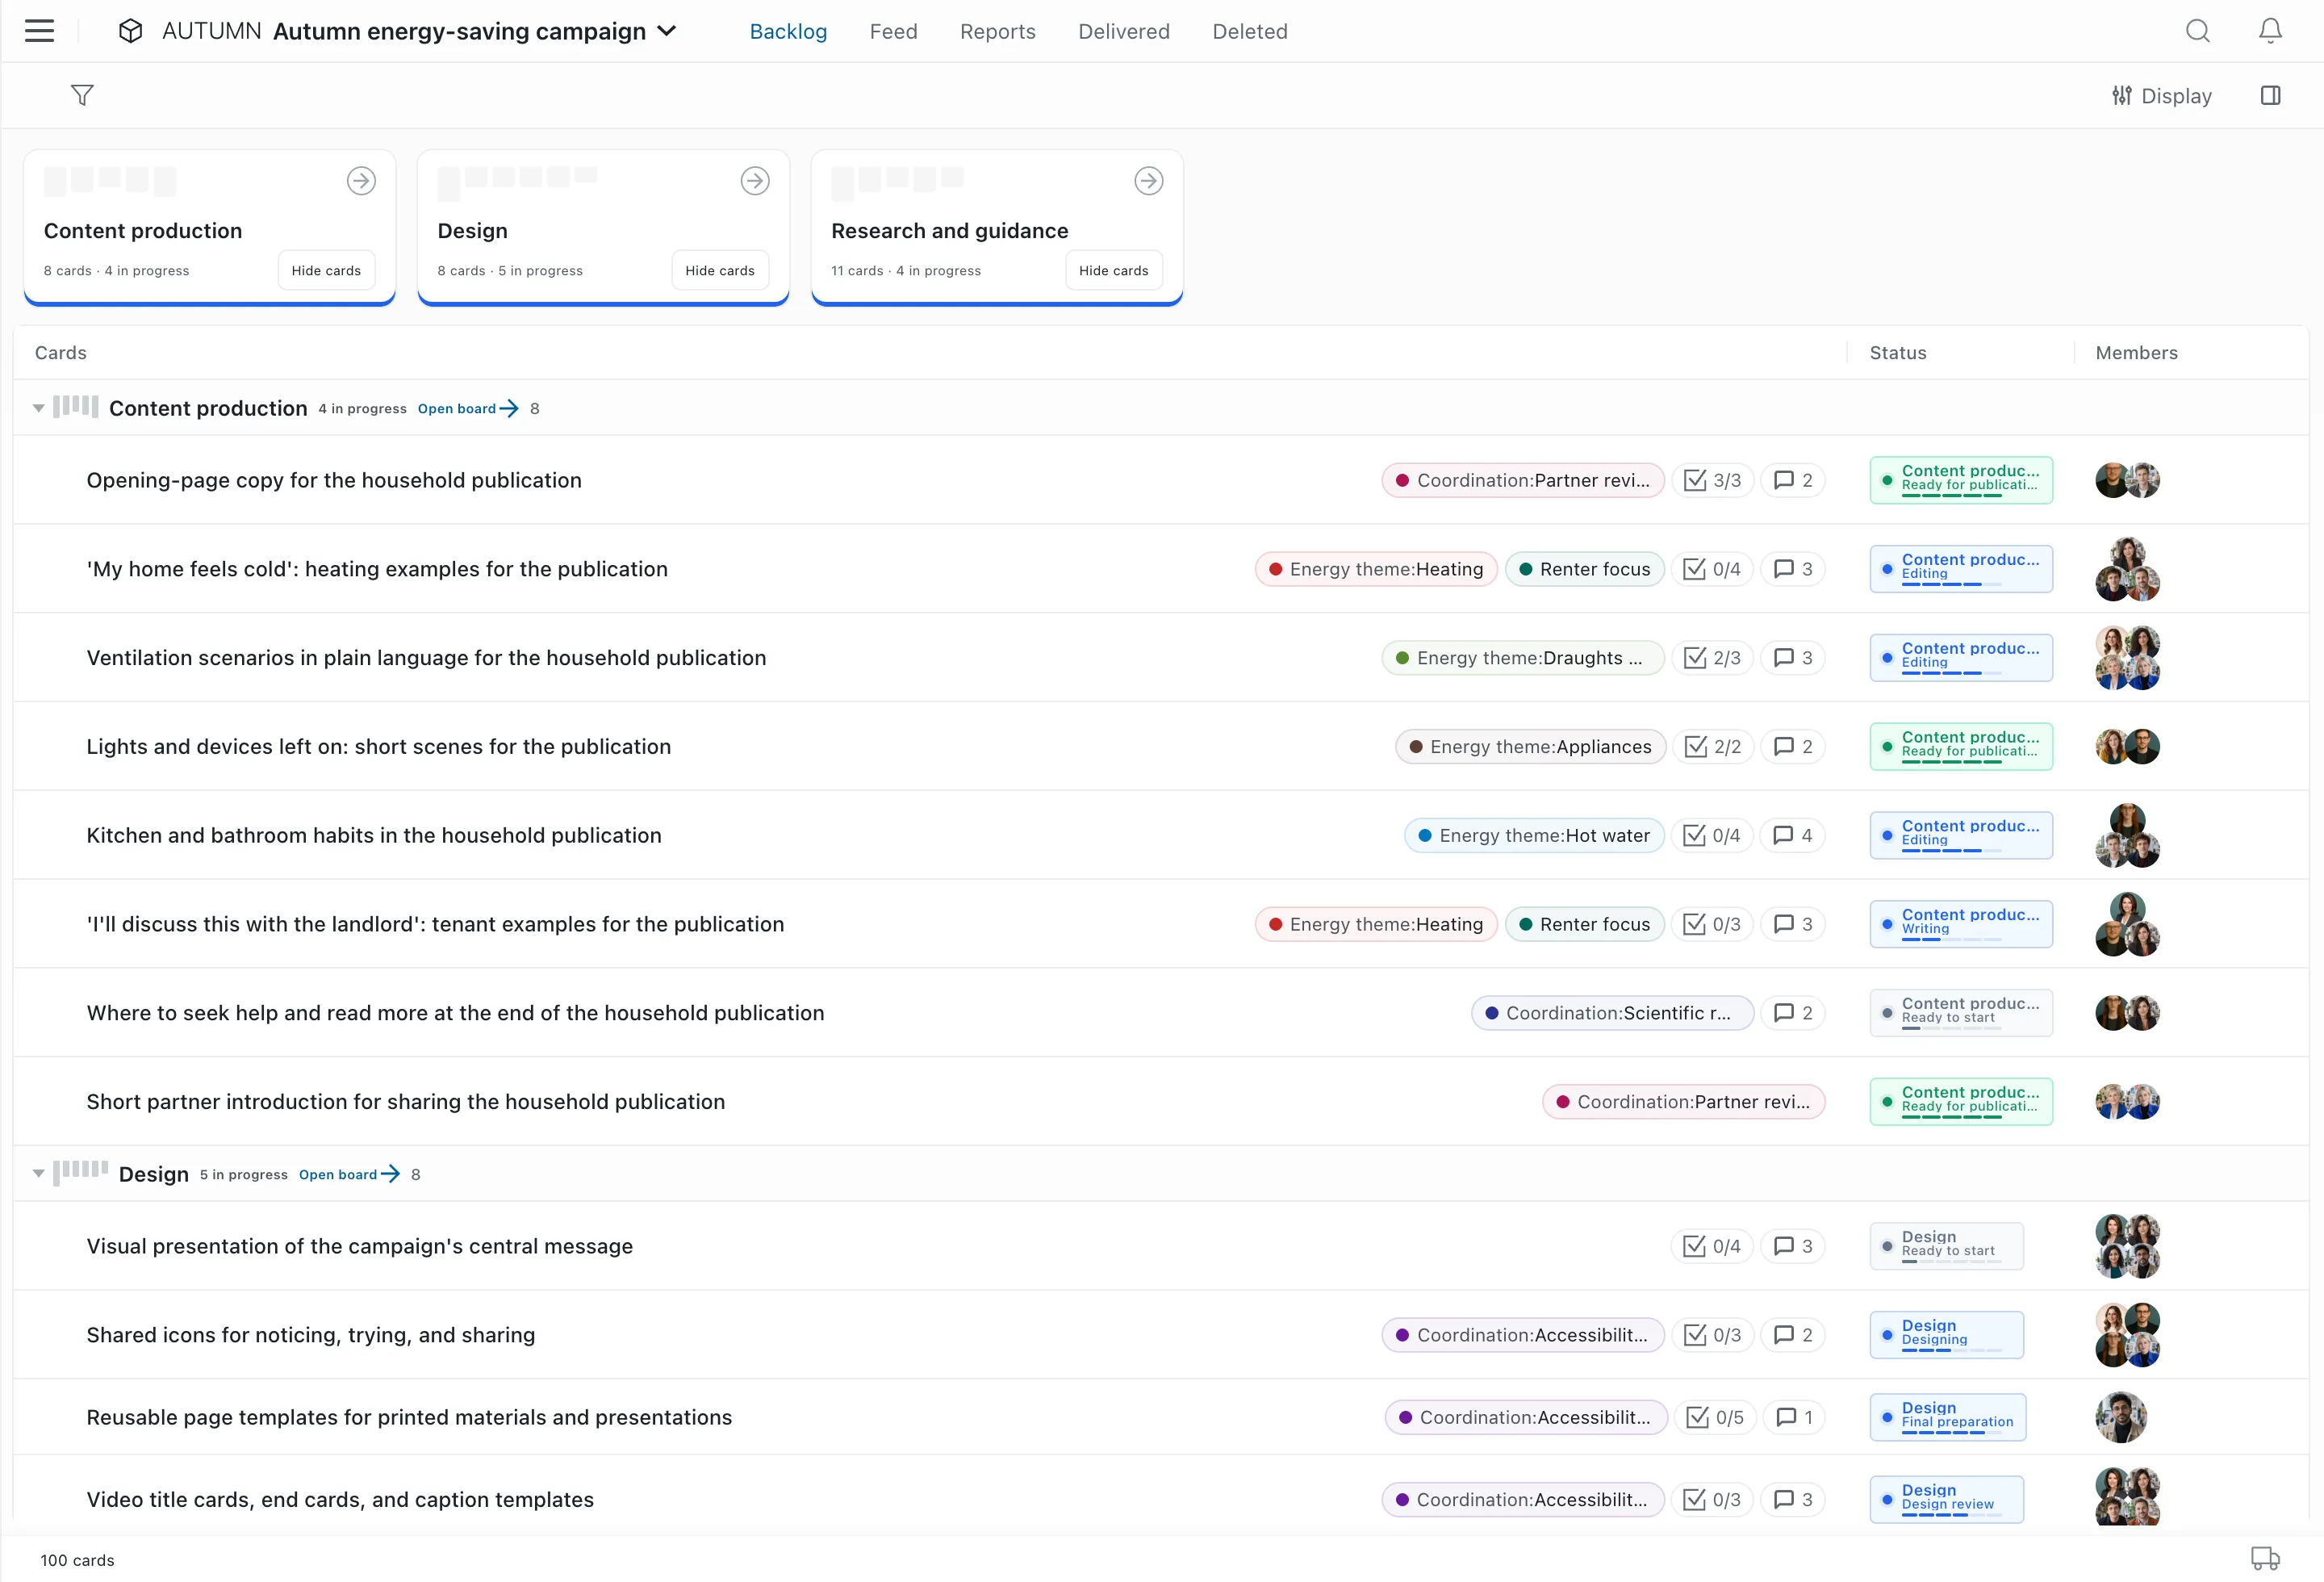Open the Reports tab

[997, 31]
